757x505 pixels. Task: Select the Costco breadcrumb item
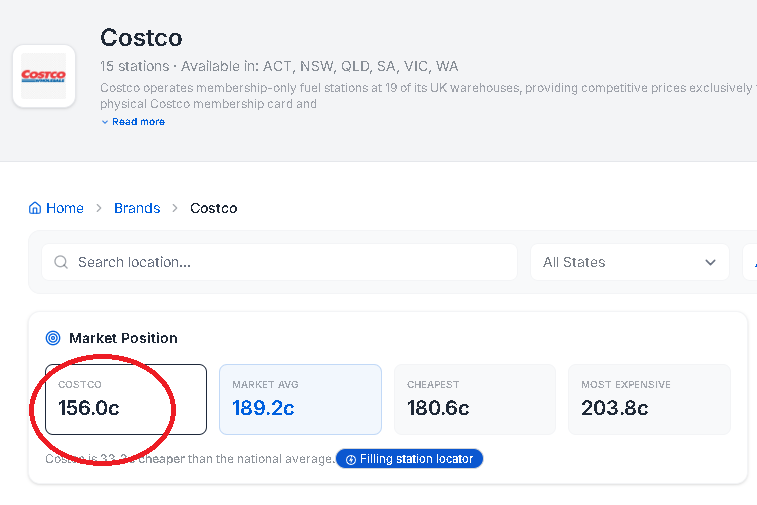[213, 208]
